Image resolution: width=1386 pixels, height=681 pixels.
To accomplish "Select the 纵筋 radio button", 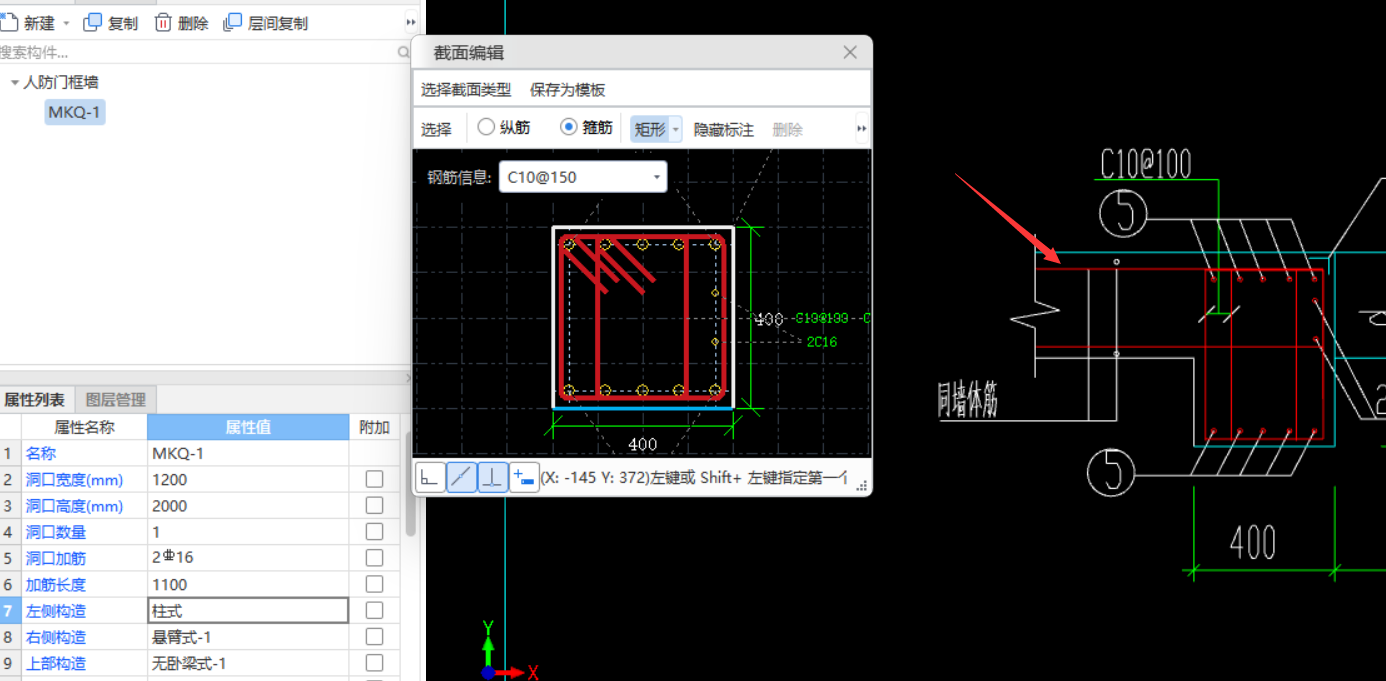I will pos(486,127).
